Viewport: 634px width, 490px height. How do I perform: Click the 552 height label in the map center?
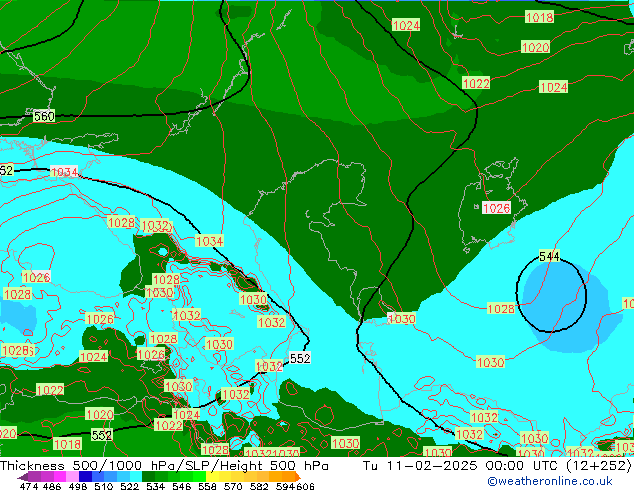299,358
